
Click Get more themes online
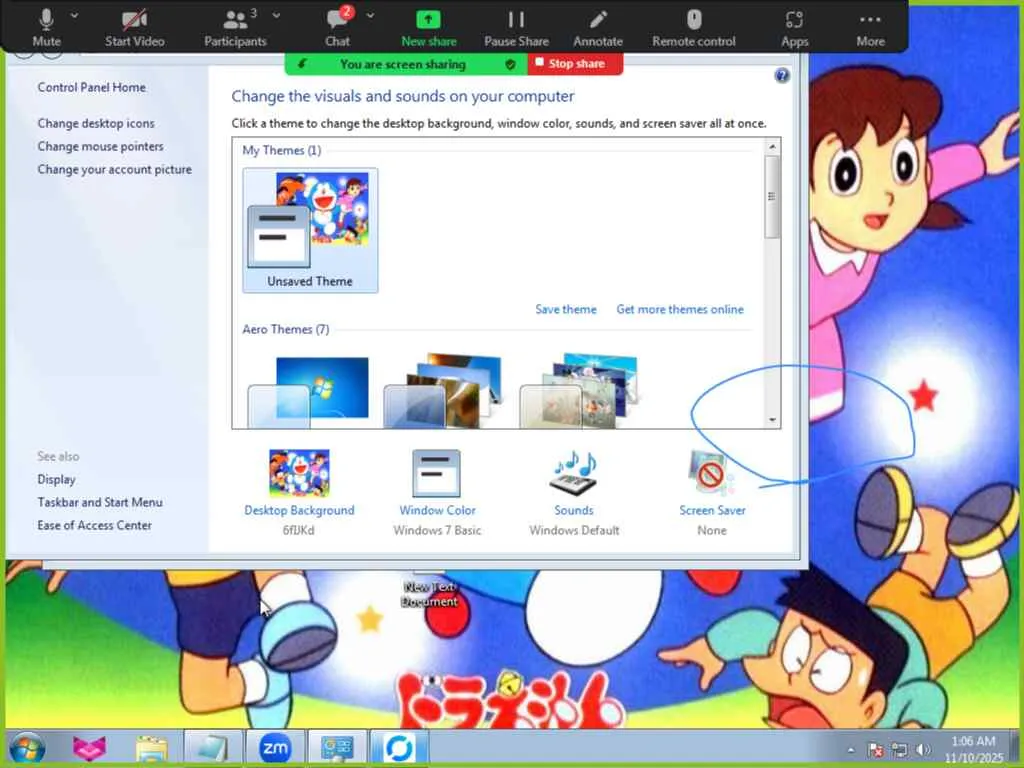click(680, 310)
